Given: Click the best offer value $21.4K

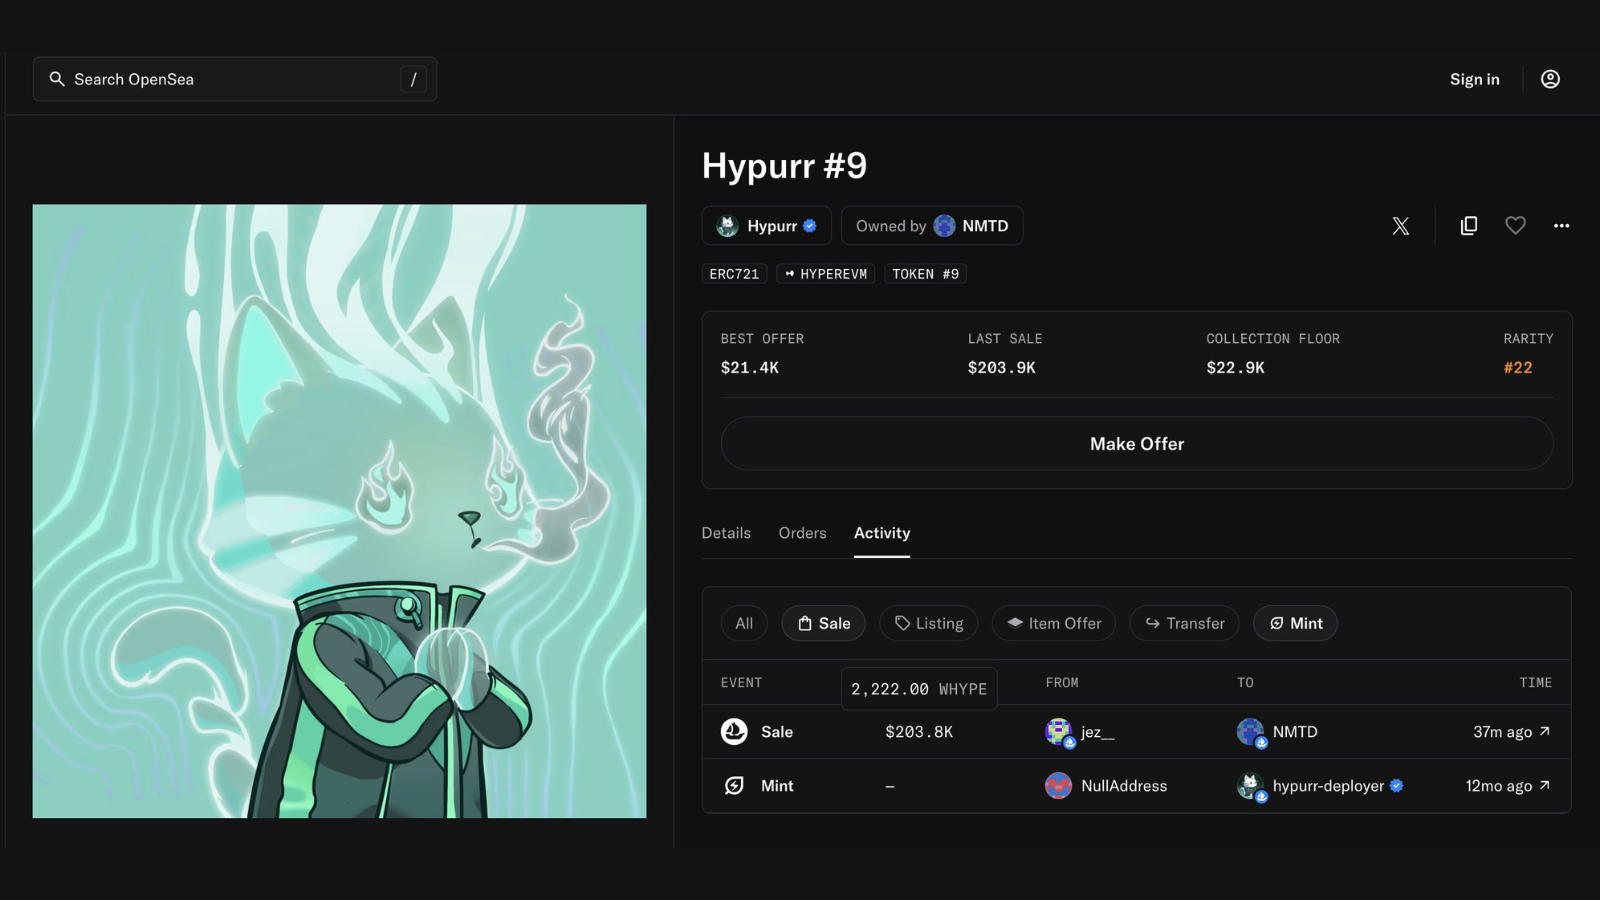Looking at the screenshot, I should [x=750, y=368].
